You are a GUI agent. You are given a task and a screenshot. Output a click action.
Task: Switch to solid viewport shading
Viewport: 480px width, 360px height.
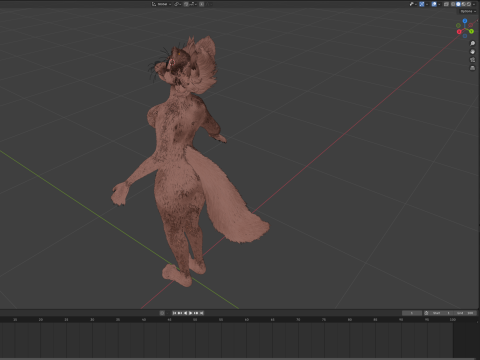point(458,4)
